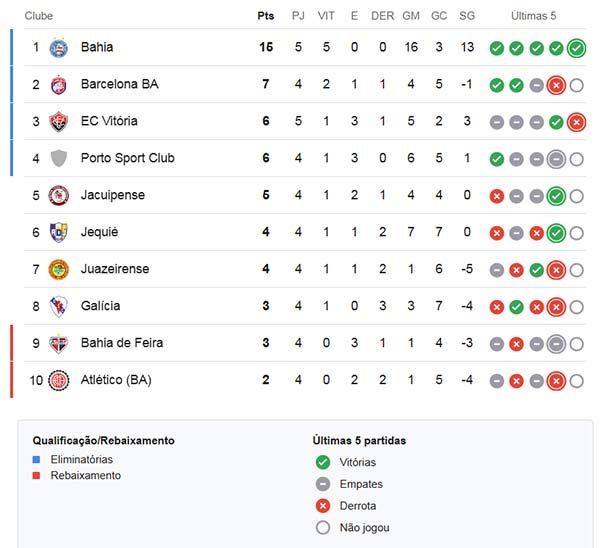Viewport: 600px width, 548px height.
Task: Click the EC Vitória club crest
Action: click(x=59, y=121)
